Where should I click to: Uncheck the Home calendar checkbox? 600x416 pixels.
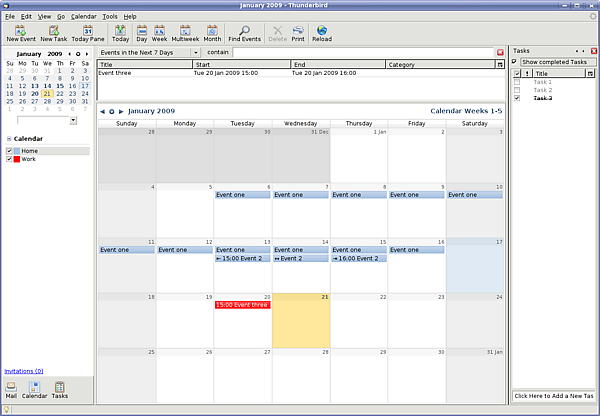point(10,151)
